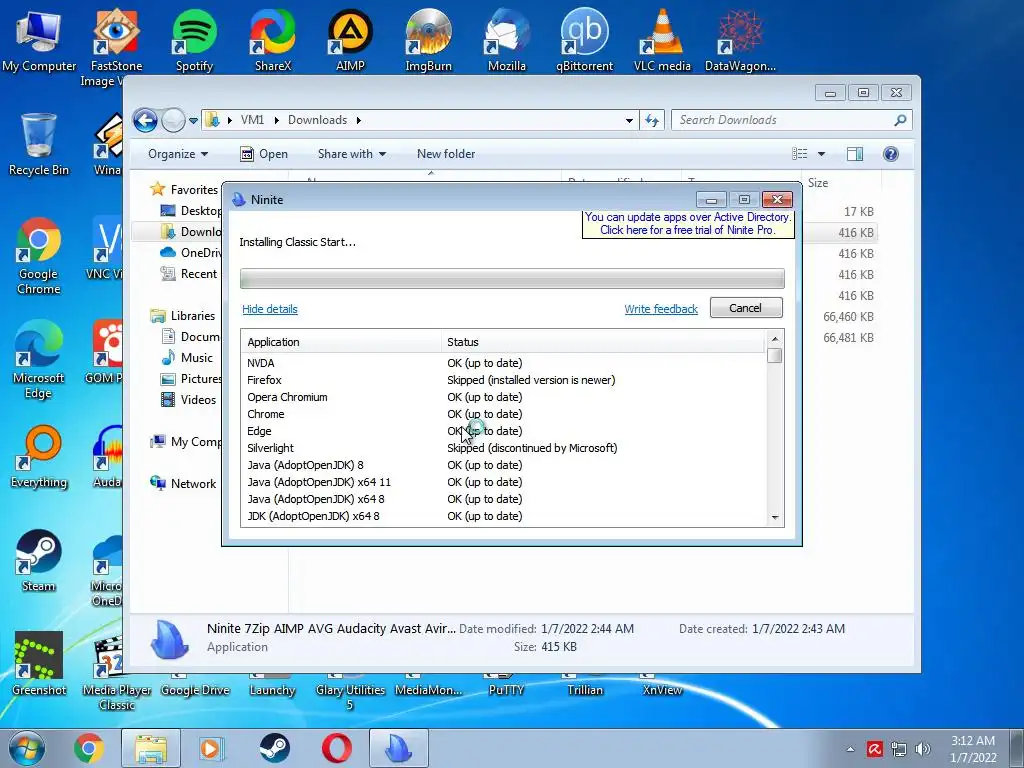Image resolution: width=1024 pixels, height=768 pixels.
Task: Click the Ninite installation progress bar
Action: pos(512,278)
